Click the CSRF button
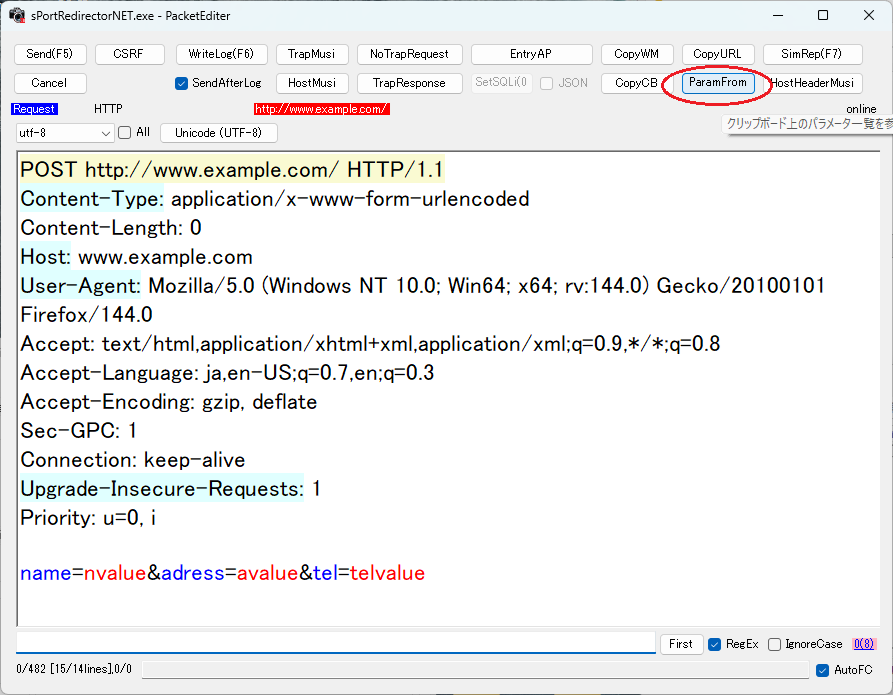Viewport: 893px width, 695px height. pyautogui.click(x=129, y=54)
